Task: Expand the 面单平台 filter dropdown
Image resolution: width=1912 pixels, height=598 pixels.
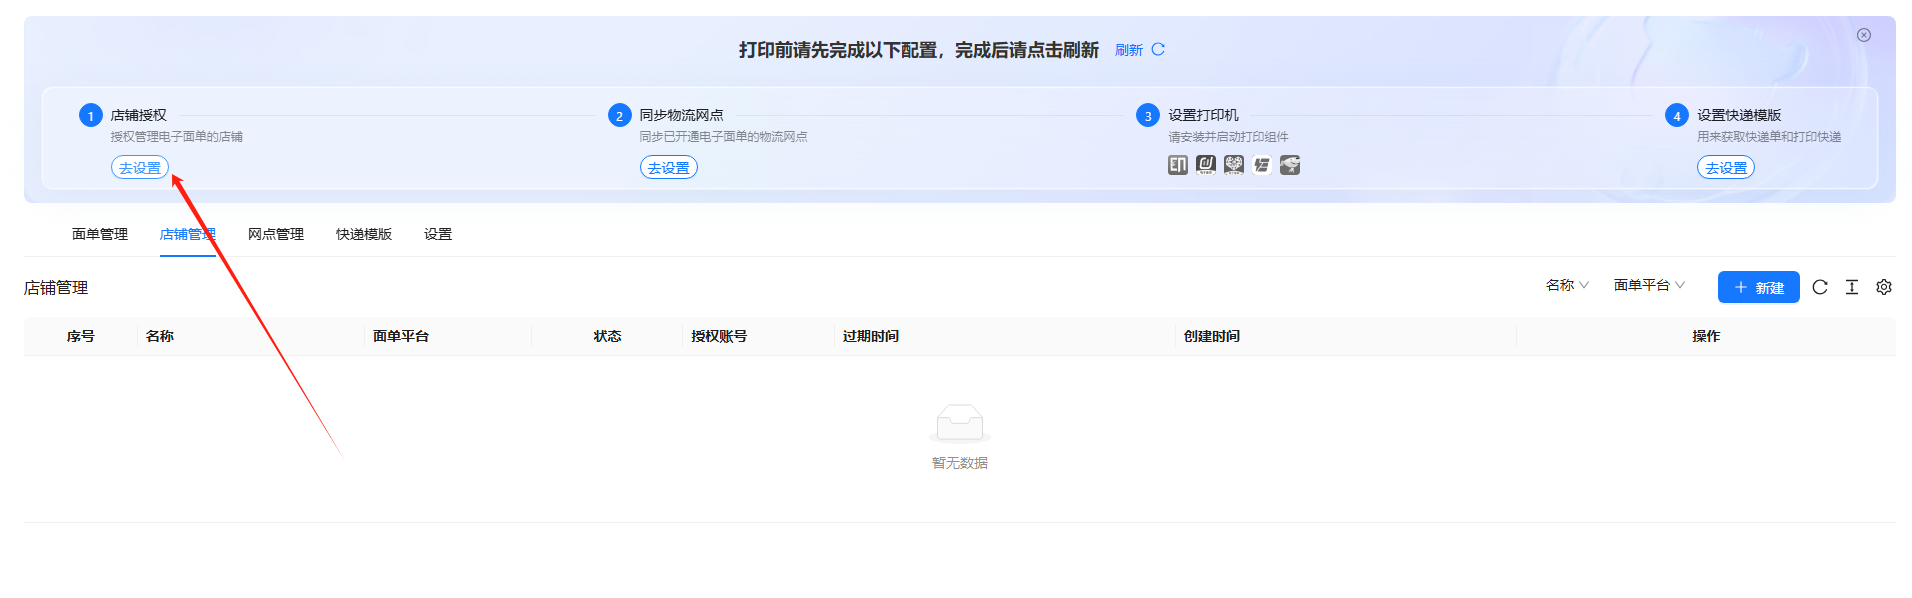Action: pyautogui.click(x=1649, y=285)
